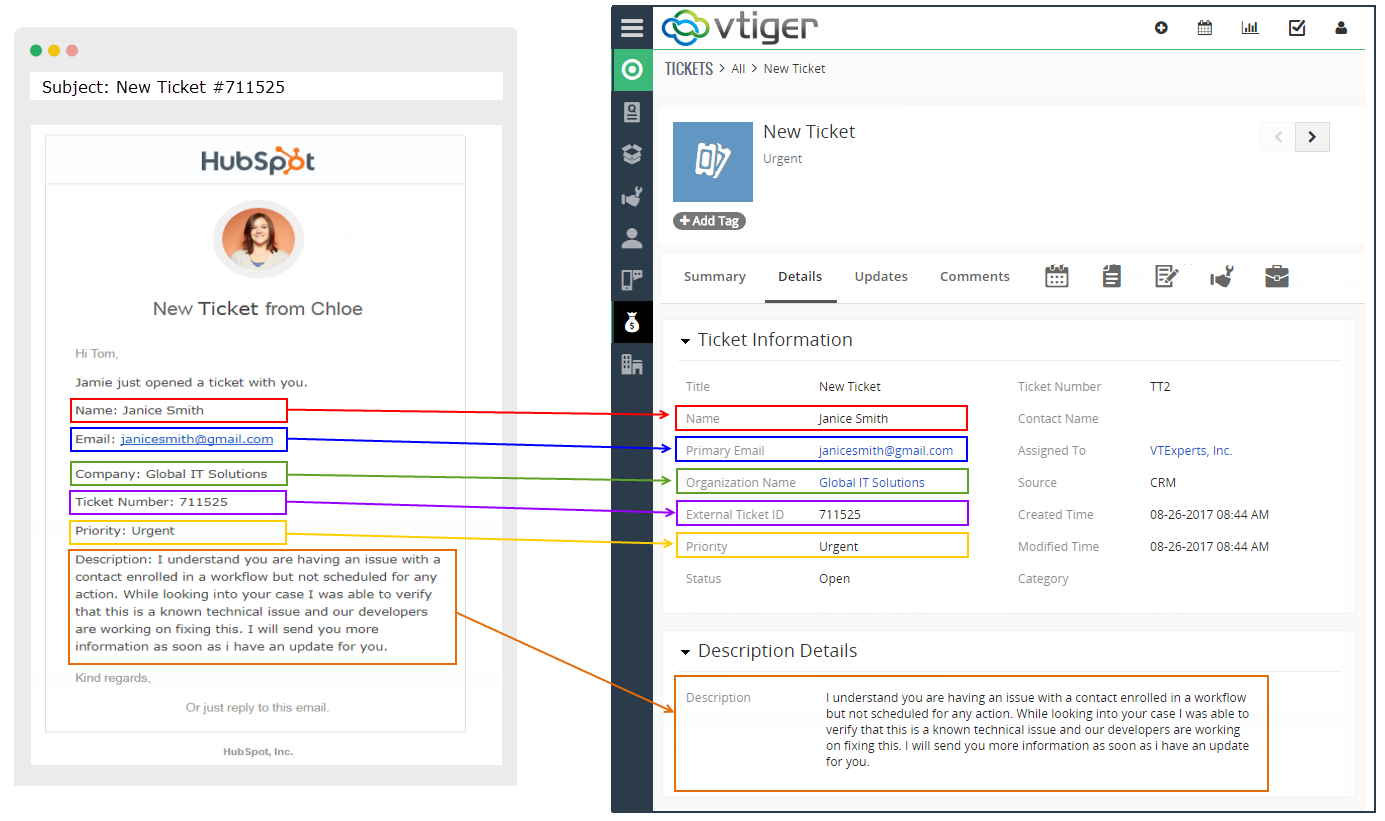Click 'Priority: Urgent' in the email

point(125,531)
